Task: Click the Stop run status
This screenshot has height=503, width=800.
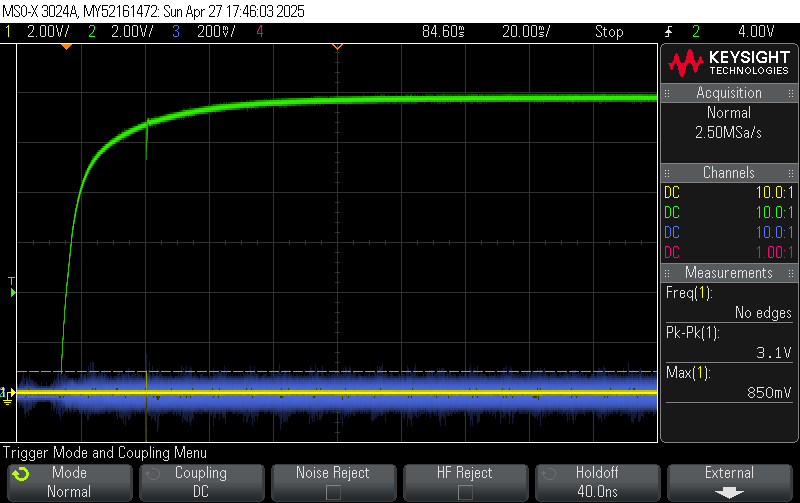Action: [609, 32]
